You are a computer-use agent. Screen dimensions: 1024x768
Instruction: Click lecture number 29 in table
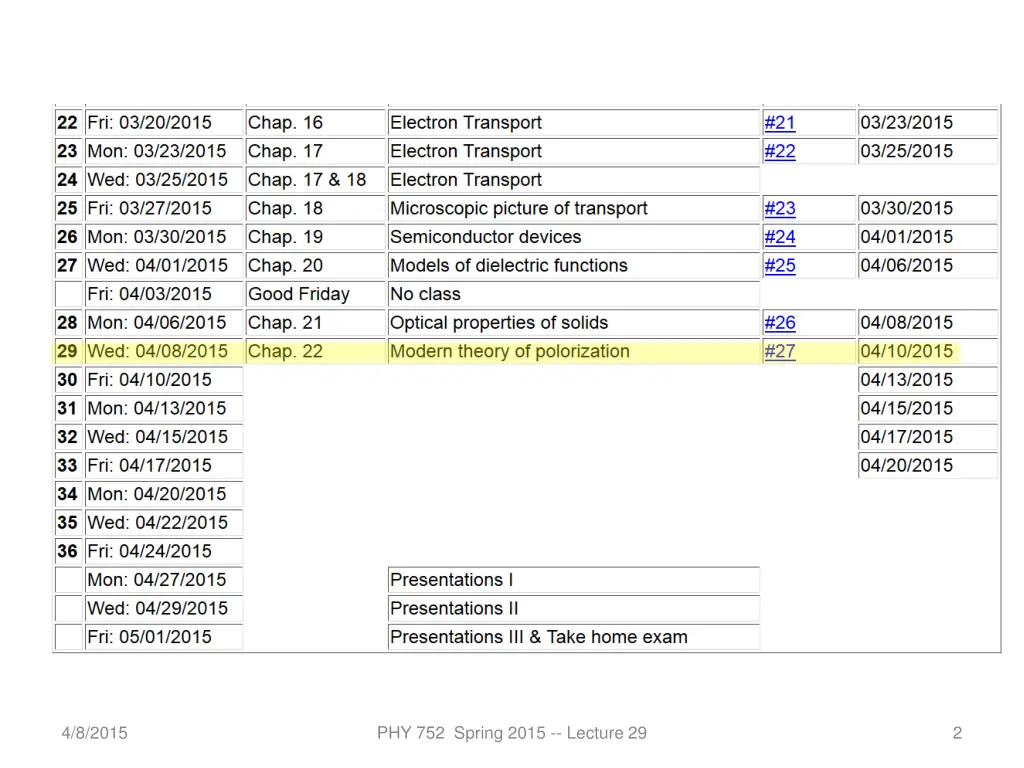(x=67, y=352)
